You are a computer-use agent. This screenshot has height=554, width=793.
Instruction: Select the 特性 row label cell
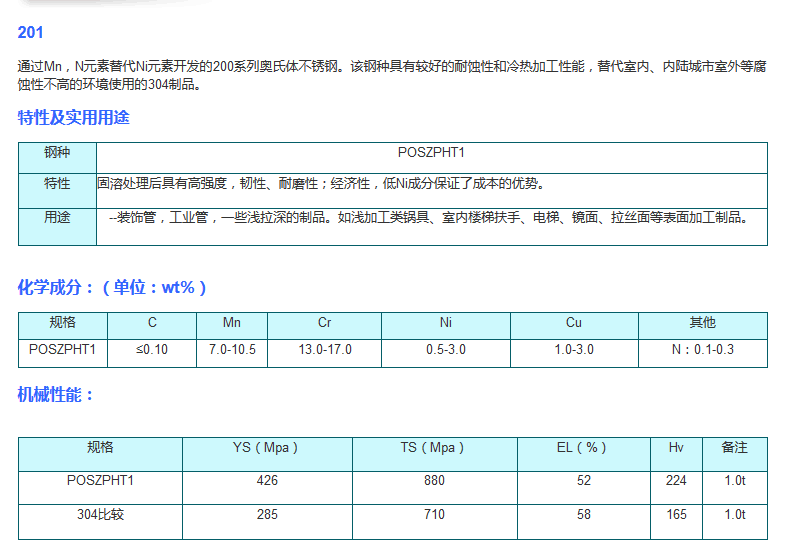click(x=57, y=184)
